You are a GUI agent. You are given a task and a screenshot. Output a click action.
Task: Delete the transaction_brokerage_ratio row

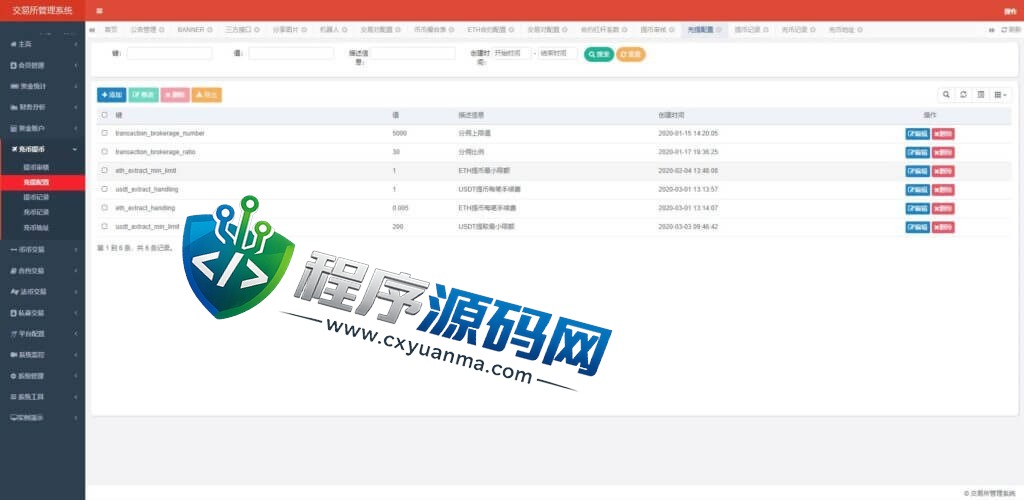[x=942, y=153]
